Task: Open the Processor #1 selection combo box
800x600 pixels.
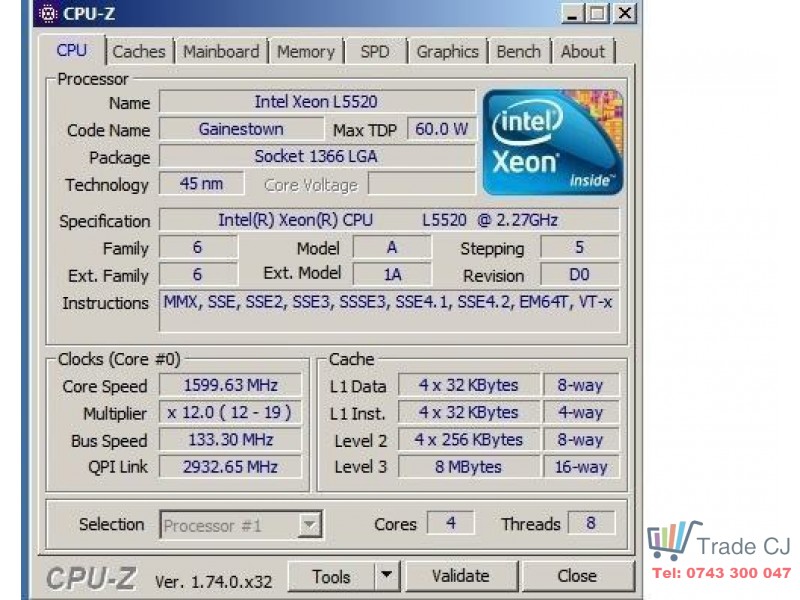Action: pos(241,524)
